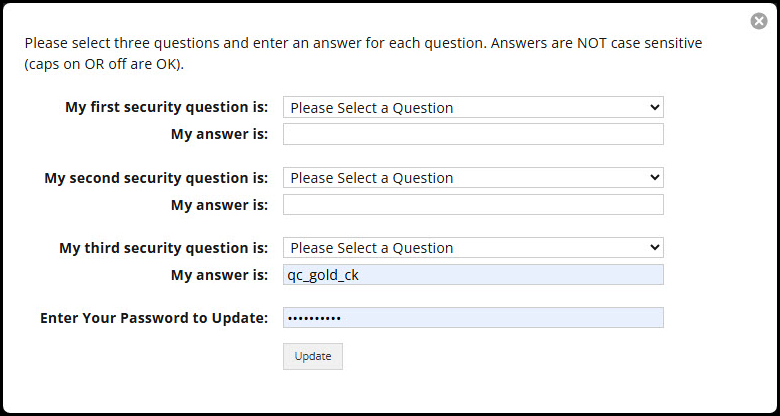Click the 'My second security question is:' label

[156, 178]
